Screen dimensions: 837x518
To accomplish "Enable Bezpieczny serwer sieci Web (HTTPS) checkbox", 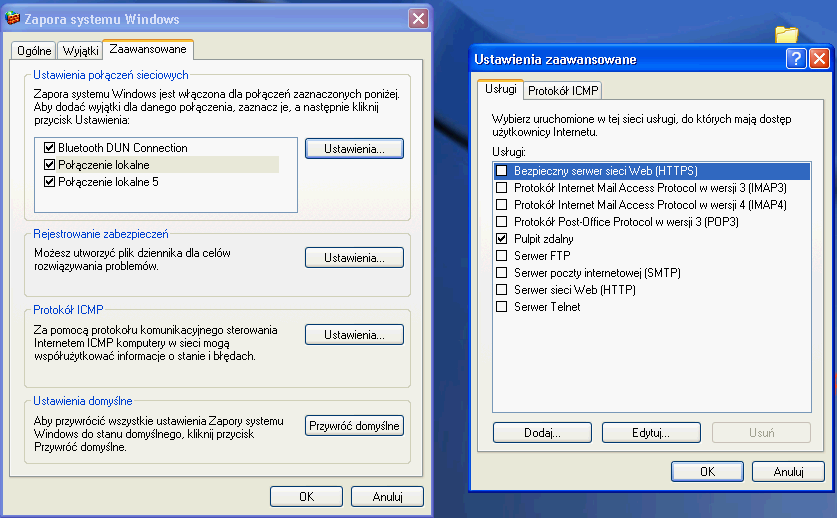I will pos(501,171).
